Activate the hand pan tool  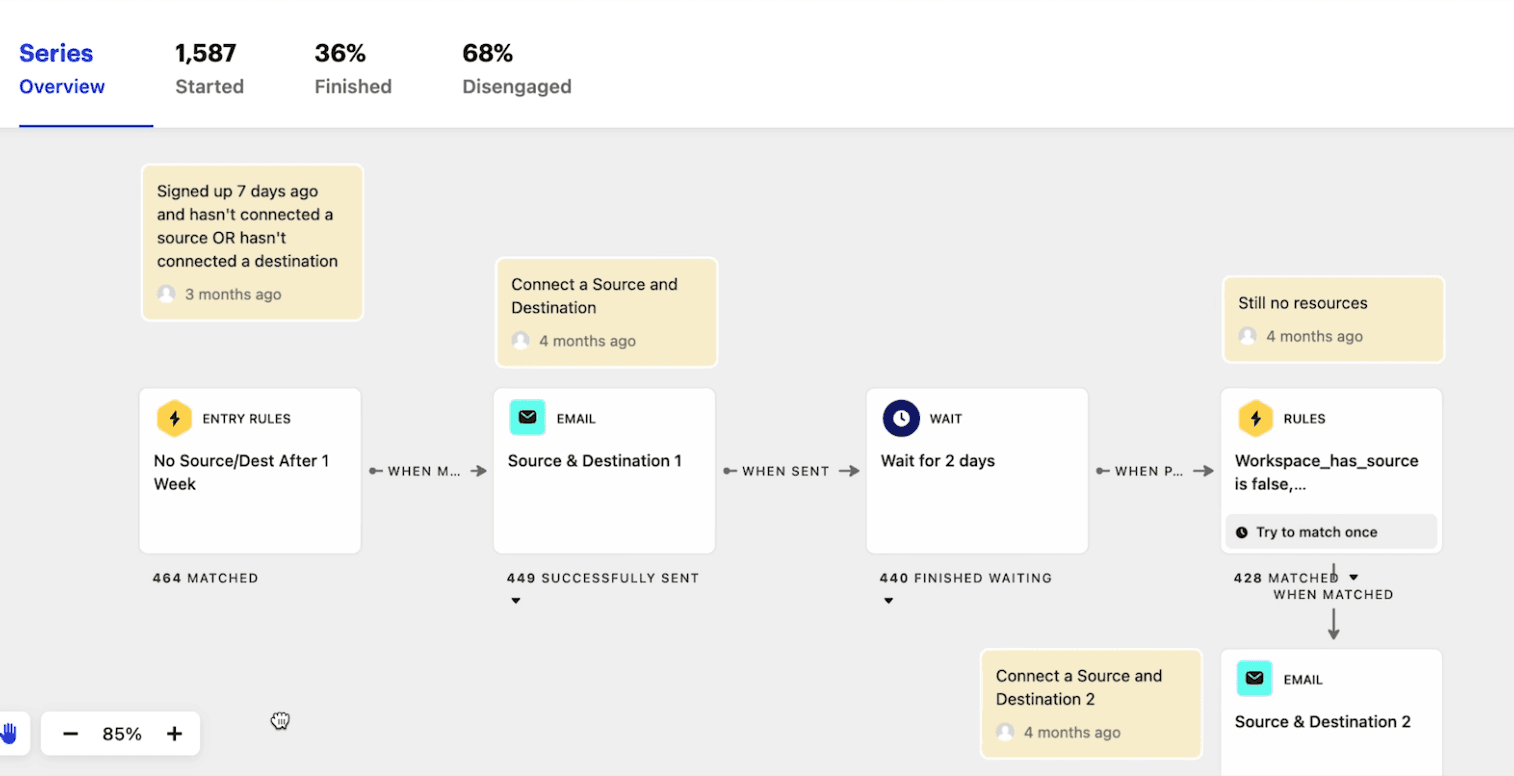10,733
